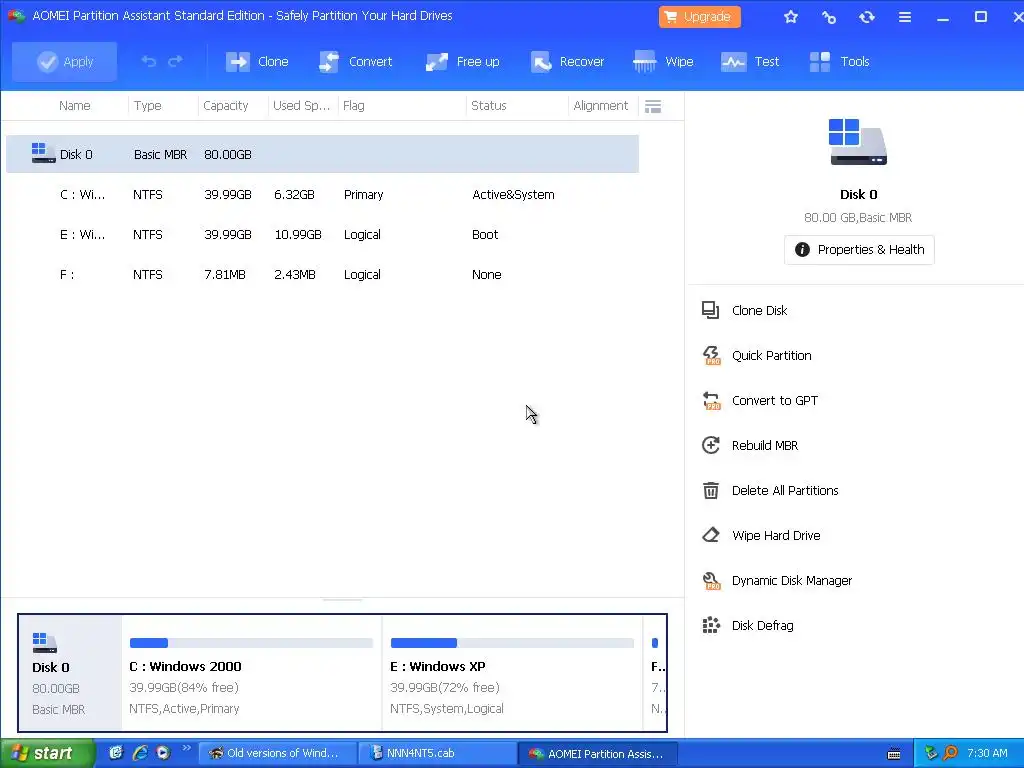Viewport: 1024px width, 768px height.
Task: Click the Quick Partition label
Action: [771, 355]
